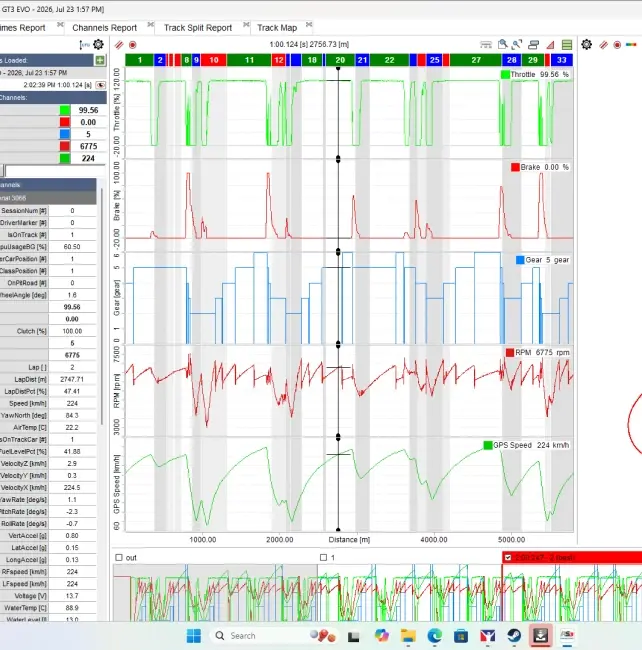Toggle the lap visibility eye icon

point(100,85)
